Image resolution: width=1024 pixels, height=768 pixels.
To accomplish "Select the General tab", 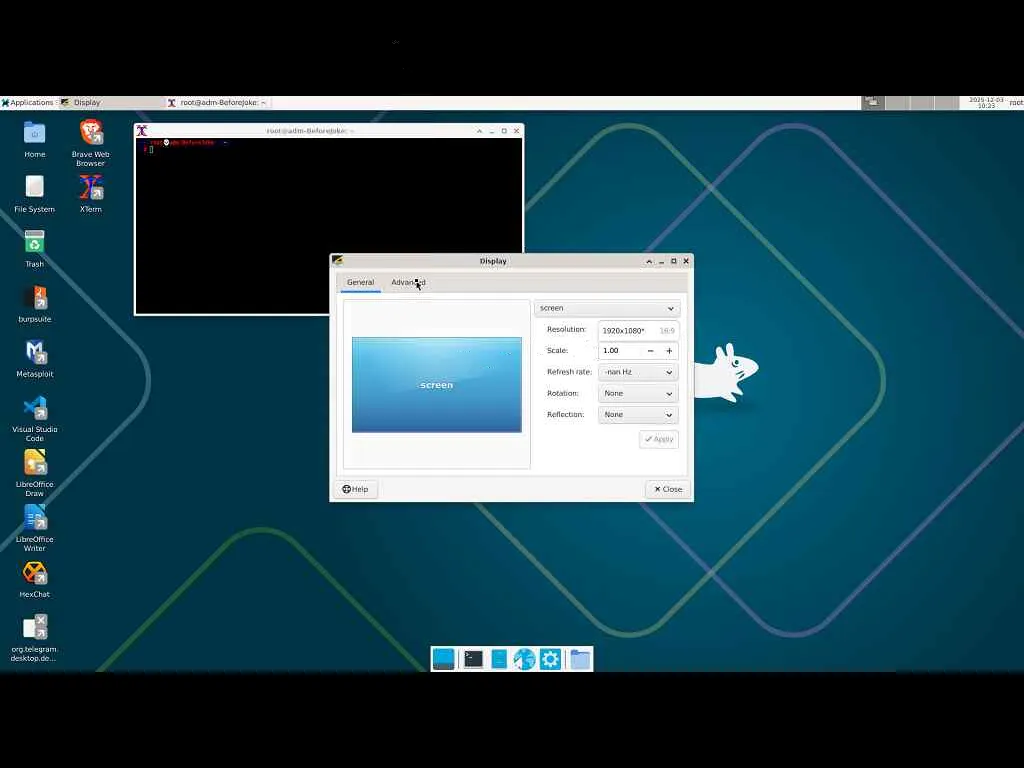I will click(x=360, y=282).
